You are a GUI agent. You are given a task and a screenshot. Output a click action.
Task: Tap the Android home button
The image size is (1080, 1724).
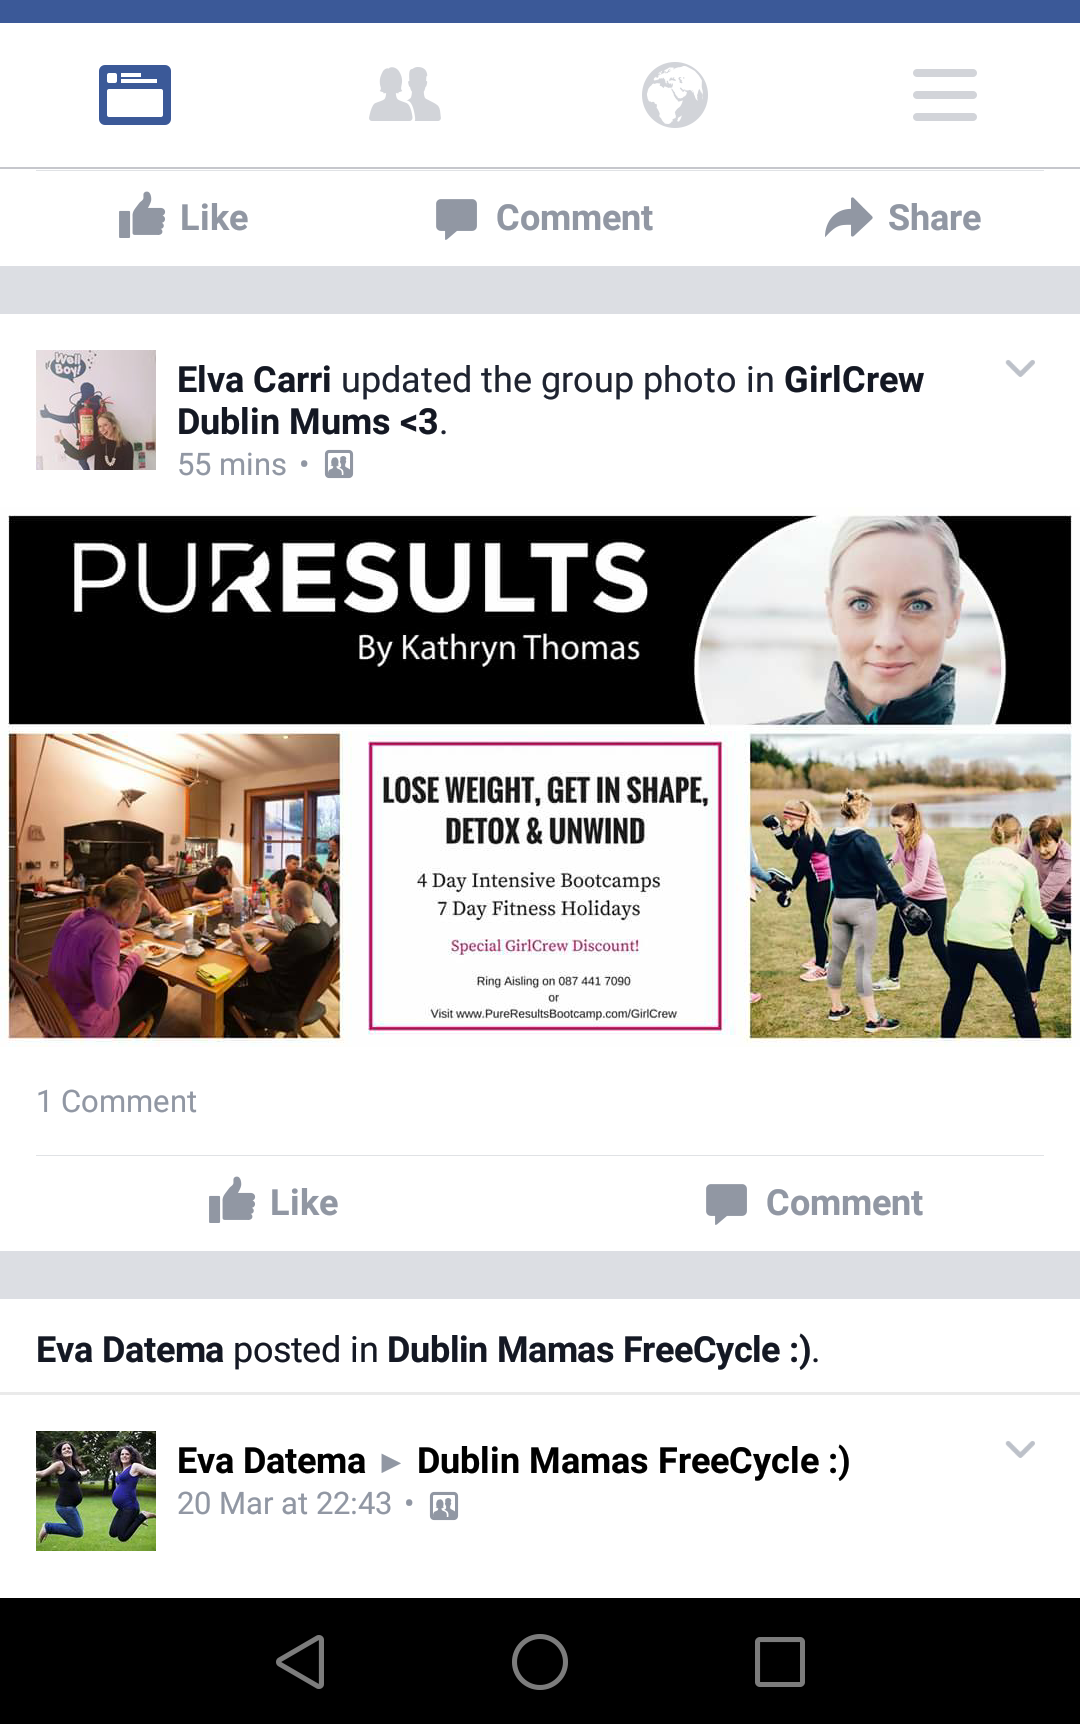tap(540, 1662)
